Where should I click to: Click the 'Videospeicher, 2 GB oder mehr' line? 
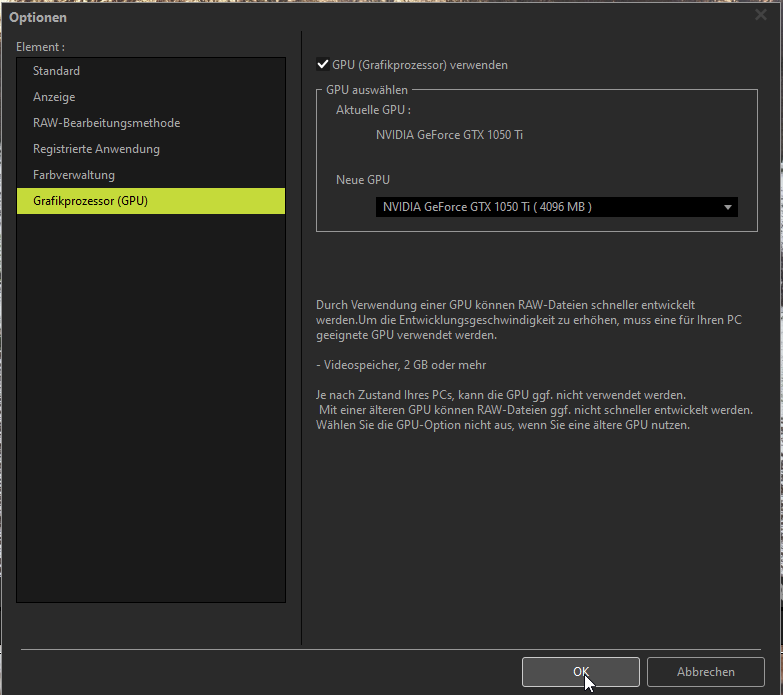pos(401,365)
